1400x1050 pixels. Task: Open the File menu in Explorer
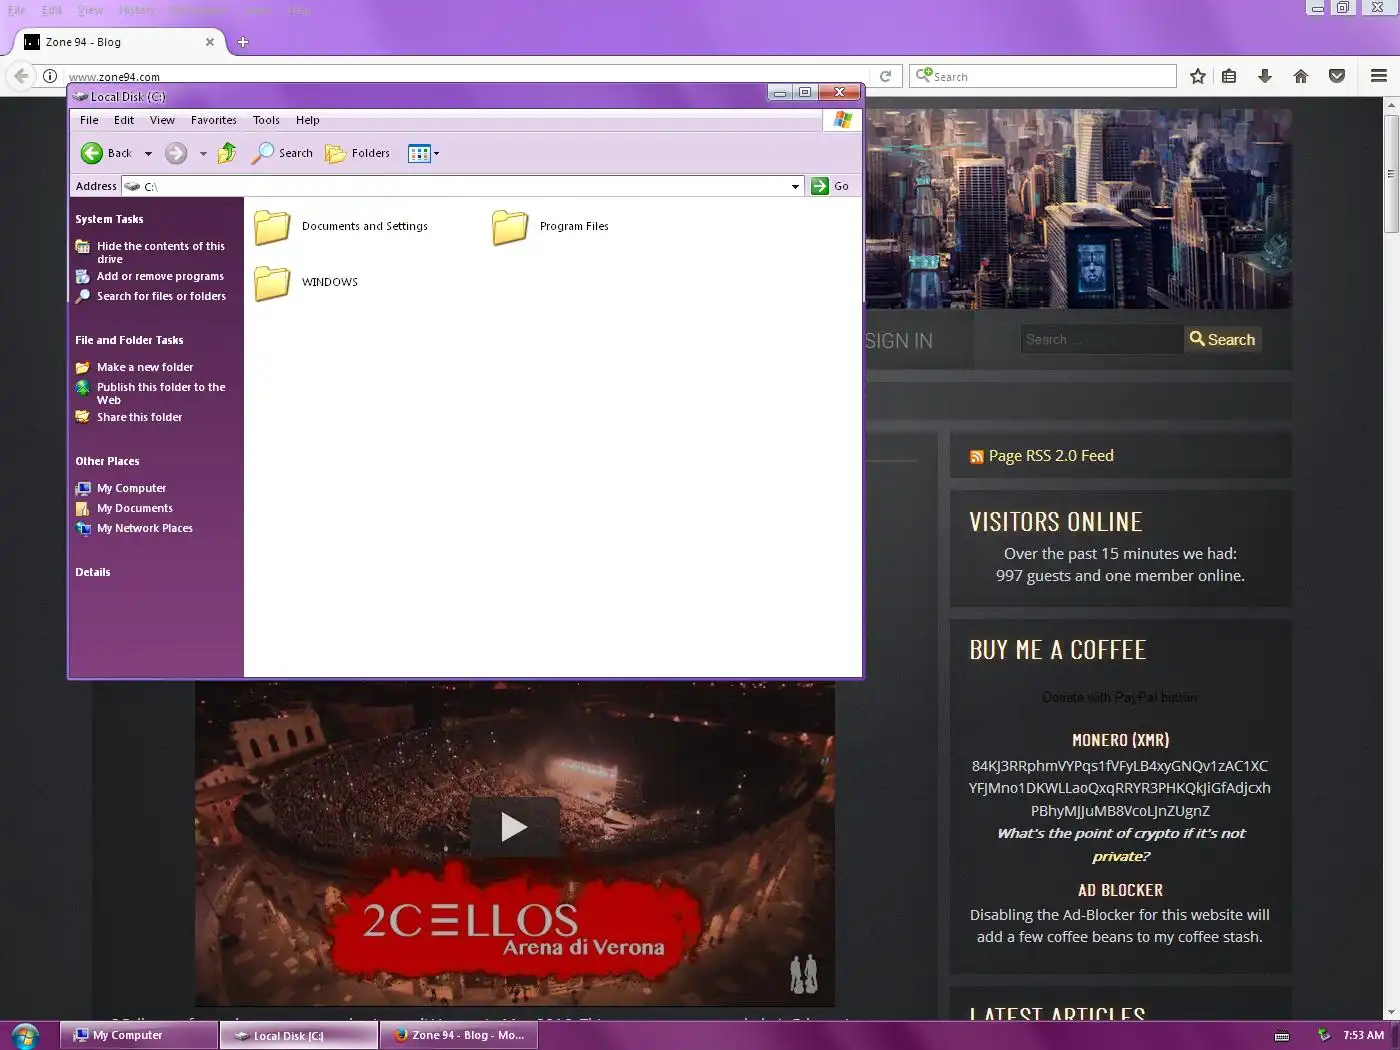pos(89,120)
